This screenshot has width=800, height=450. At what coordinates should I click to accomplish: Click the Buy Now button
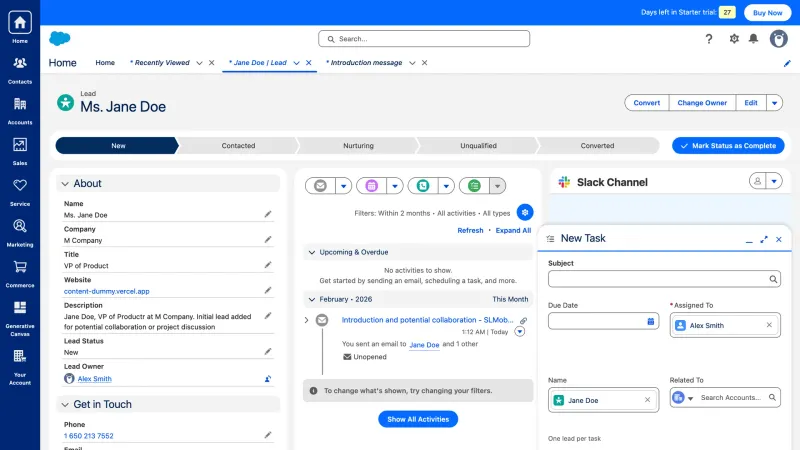(x=767, y=13)
